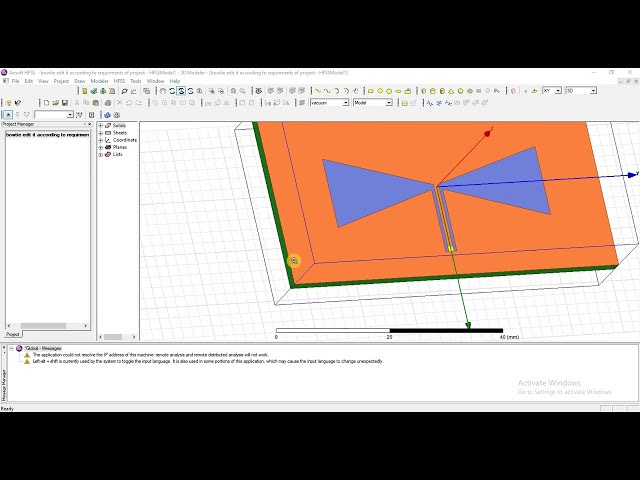The width and height of the screenshot is (640, 480).
Task: Click the Project Manager horizontal scrollbar
Action: coord(47,326)
